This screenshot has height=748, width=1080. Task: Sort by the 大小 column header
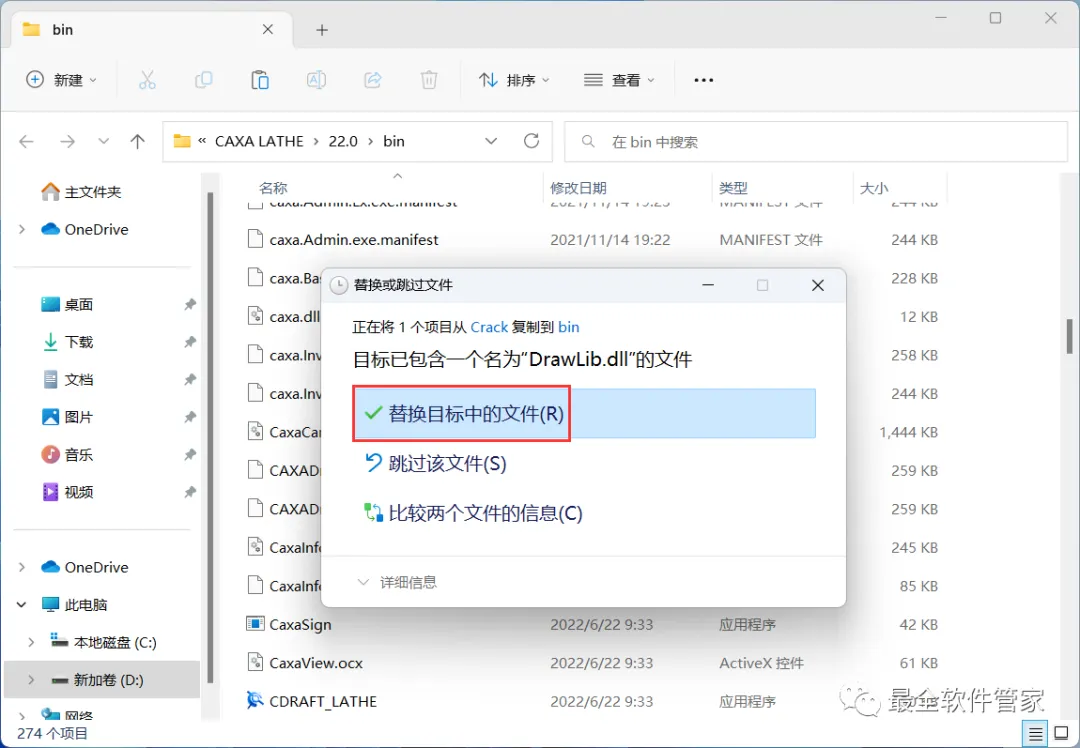pyautogui.click(x=874, y=188)
